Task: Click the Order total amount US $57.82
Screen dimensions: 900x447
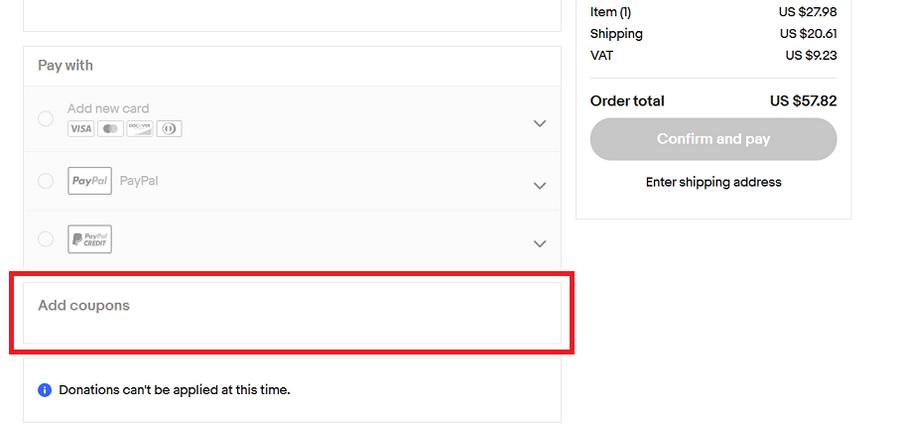Action: click(x=803, y=101)
